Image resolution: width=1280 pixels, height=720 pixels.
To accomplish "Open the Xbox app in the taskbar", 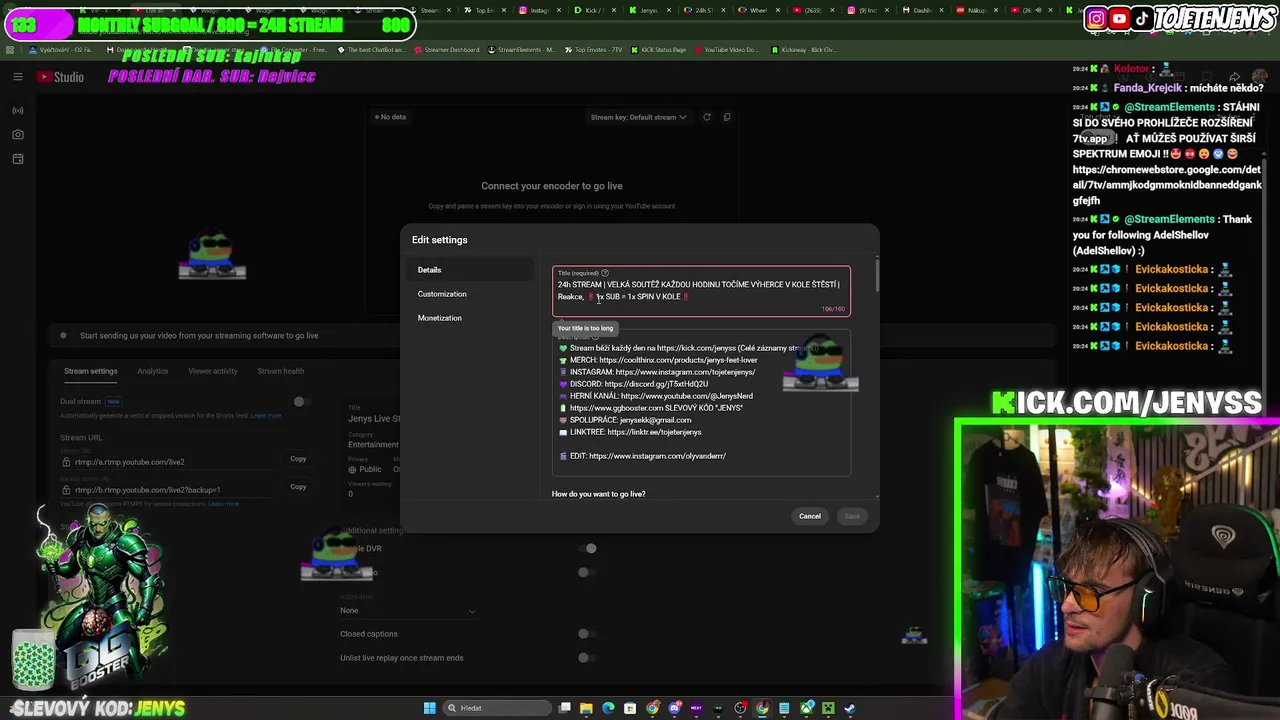I will [x=806, y=708].
